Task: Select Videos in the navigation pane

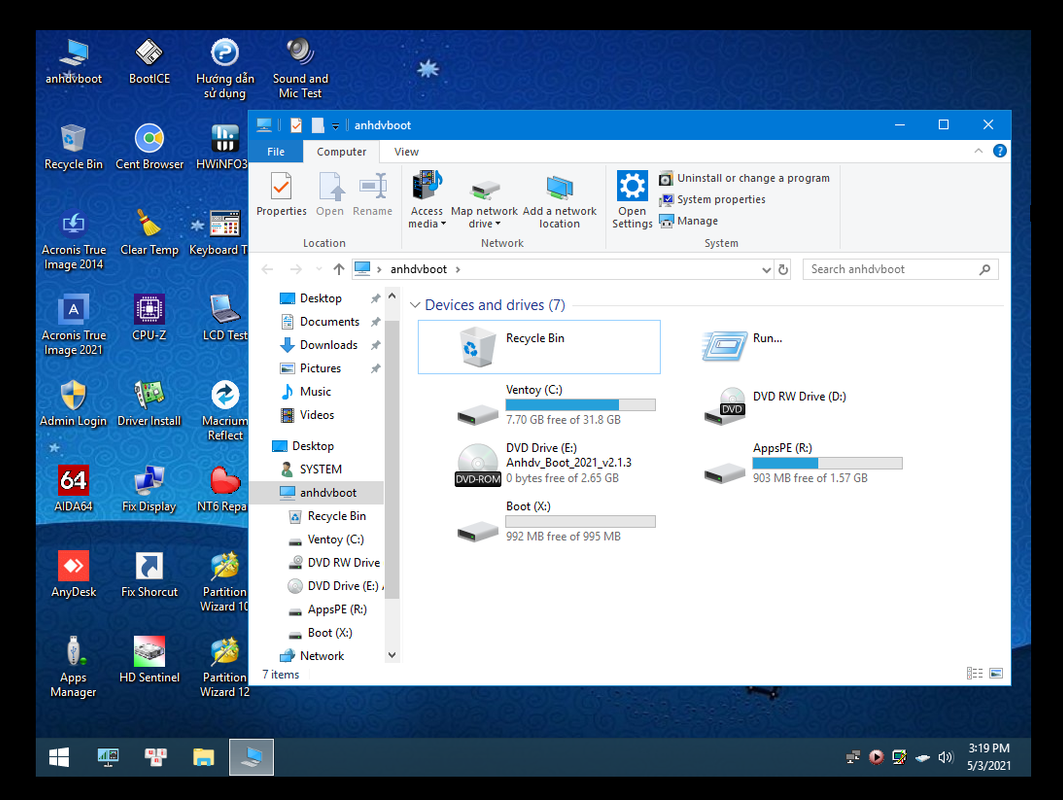Action: [308, 415]
